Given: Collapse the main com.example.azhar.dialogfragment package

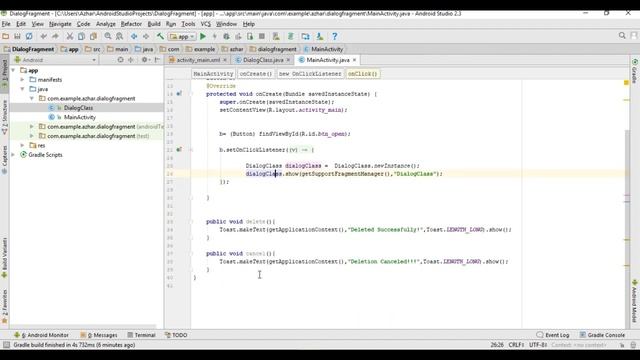Looking at the screenshot, I should coord(32,98).
